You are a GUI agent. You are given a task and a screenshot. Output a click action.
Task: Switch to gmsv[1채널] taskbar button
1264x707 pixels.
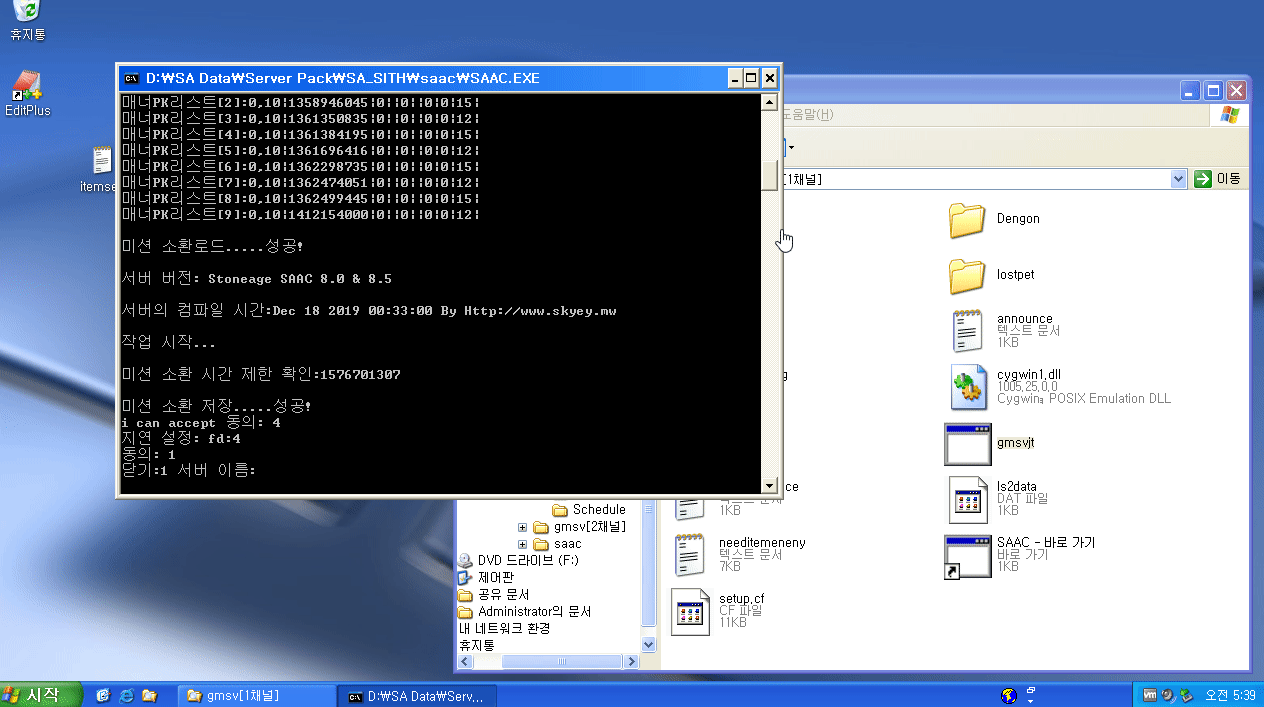pos(256,695)
